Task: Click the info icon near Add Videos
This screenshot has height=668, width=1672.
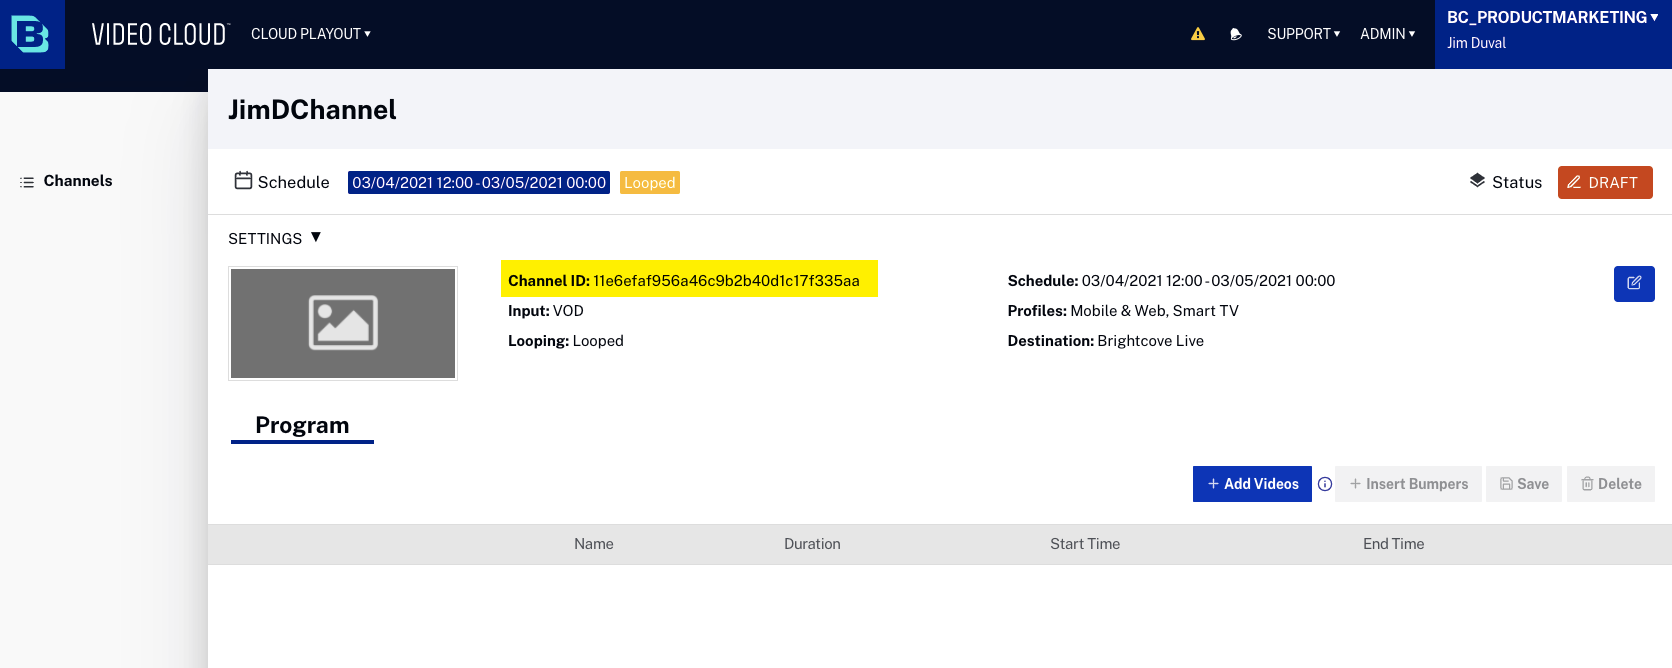Action: click(x=1325, y=484)
